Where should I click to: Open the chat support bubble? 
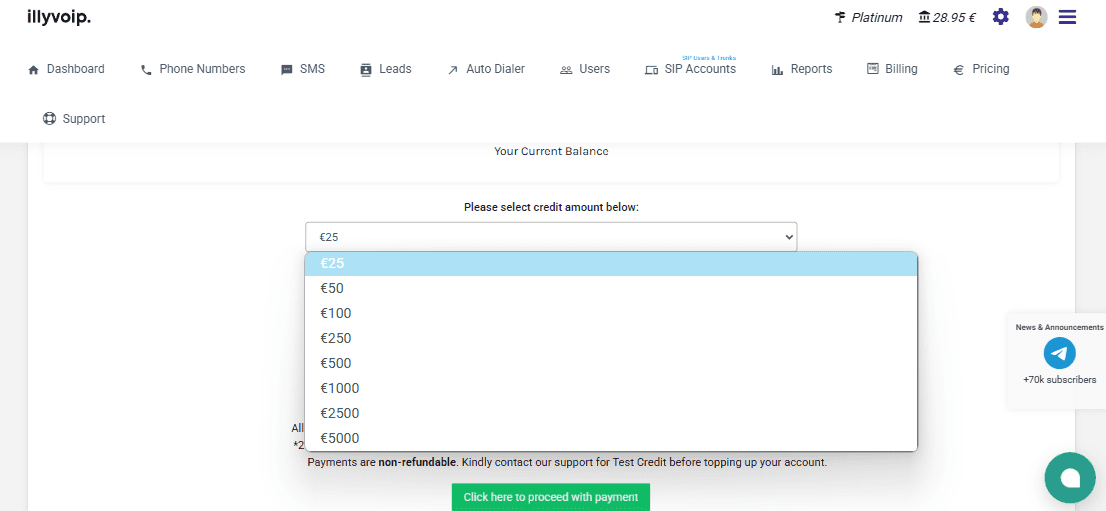(1069, 478)
